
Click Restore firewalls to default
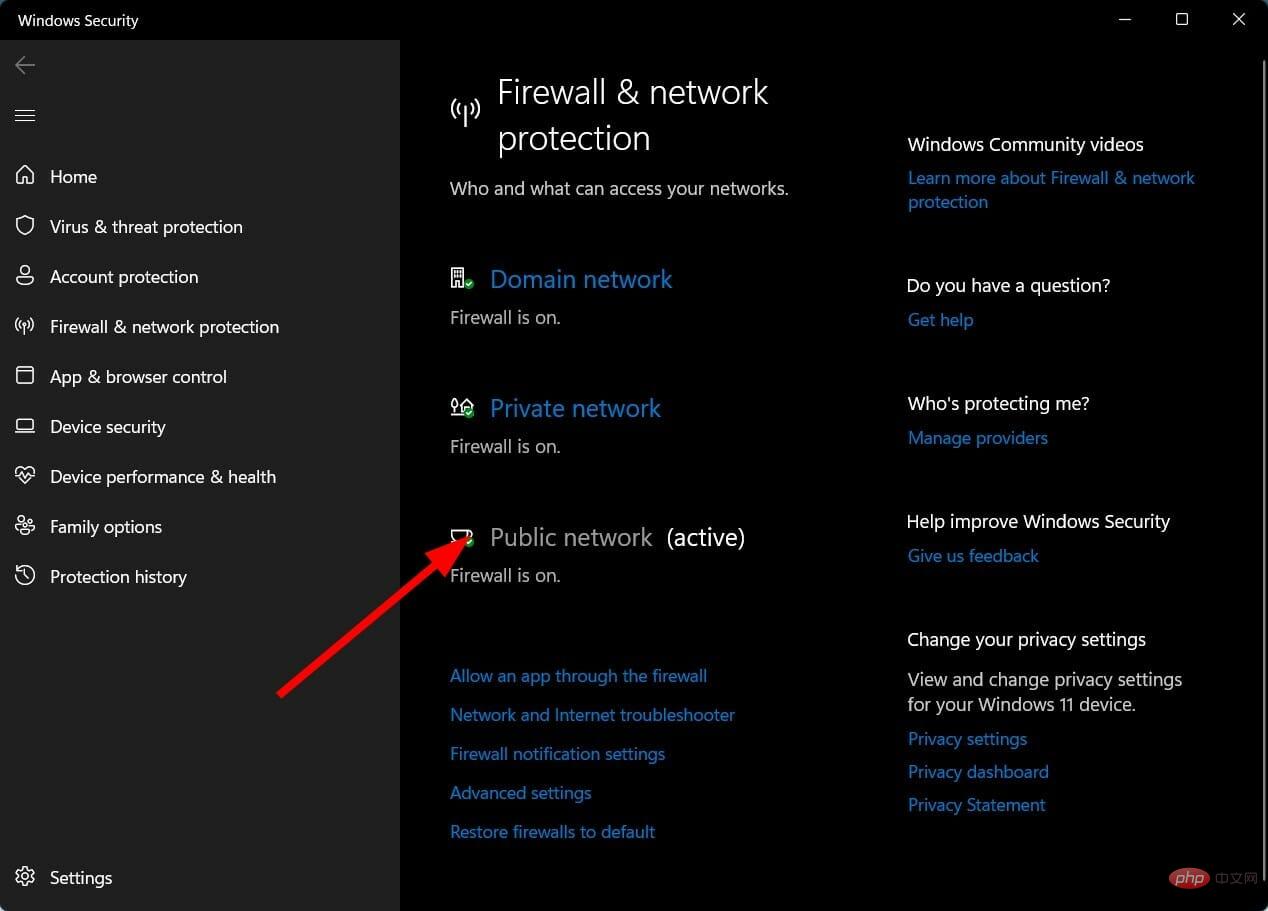[x=552, y=832]
